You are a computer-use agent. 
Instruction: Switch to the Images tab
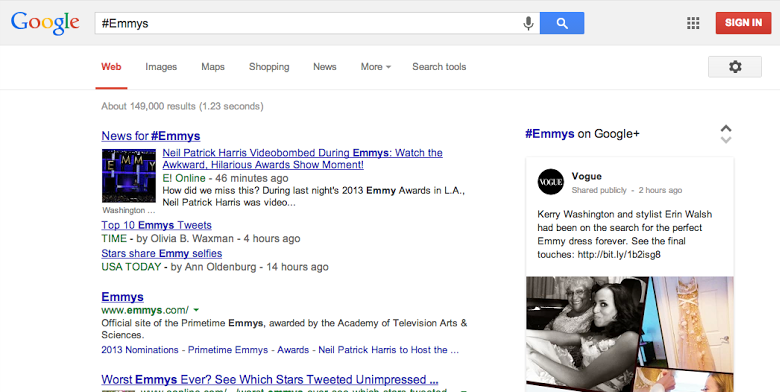pyautogui.click(x=161, y=67)
